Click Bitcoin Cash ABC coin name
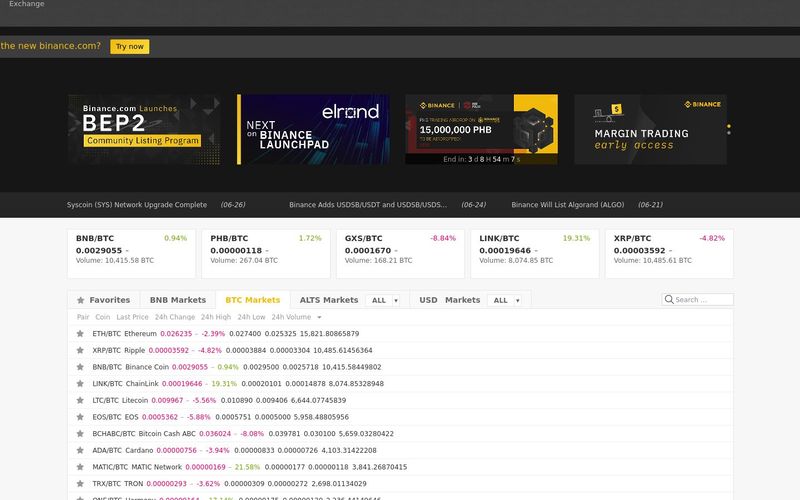 click(x=167, y=434)
